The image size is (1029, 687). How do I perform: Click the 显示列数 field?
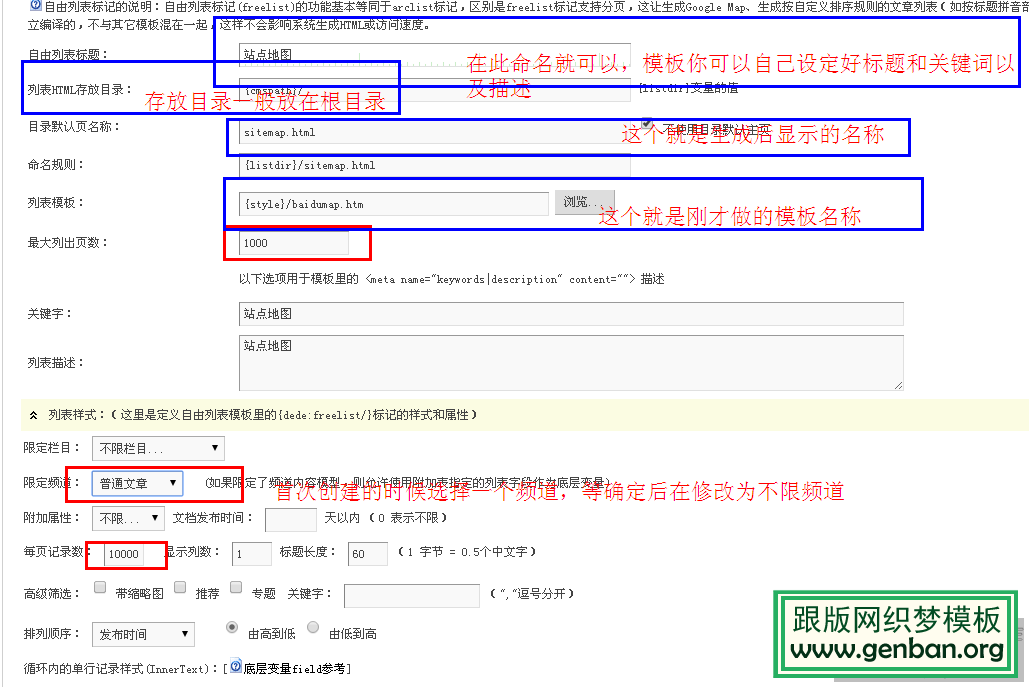(x=252, y=554)
